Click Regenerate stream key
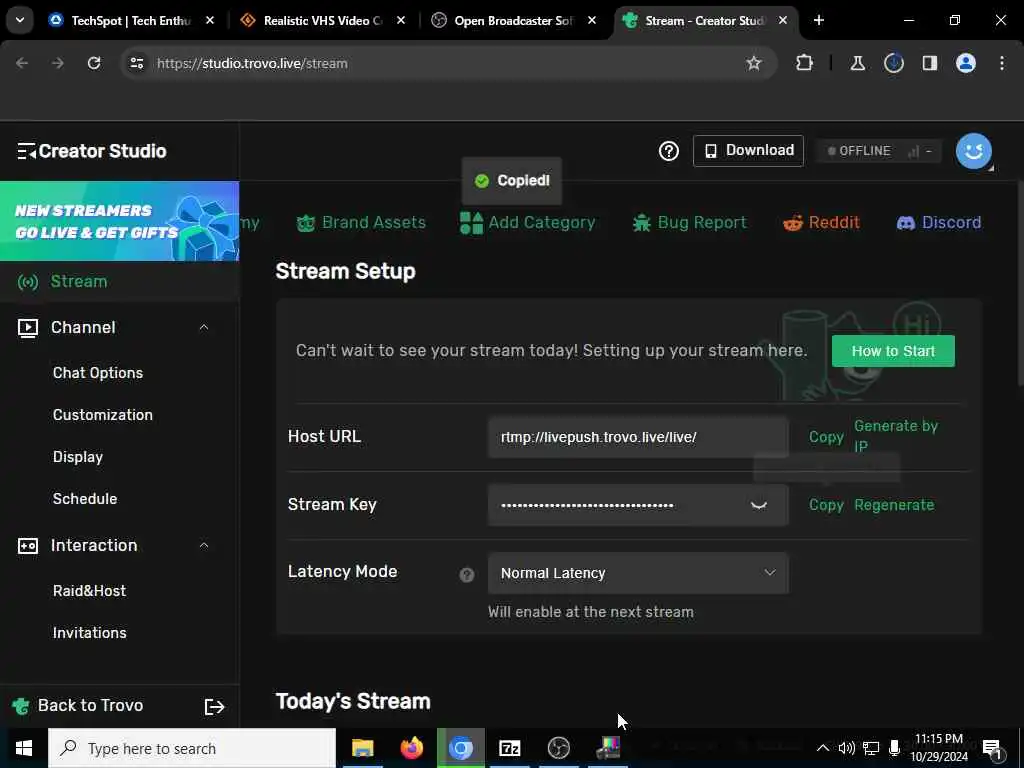Viewport: 1024px width, 768px height. click(894, 505)
